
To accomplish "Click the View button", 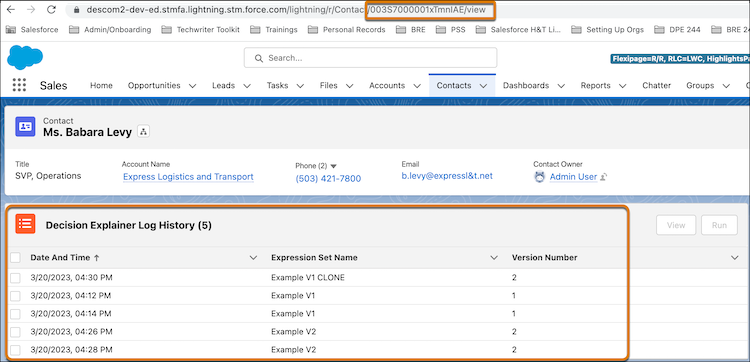I will pyautogui.click(x=676, y=225).
